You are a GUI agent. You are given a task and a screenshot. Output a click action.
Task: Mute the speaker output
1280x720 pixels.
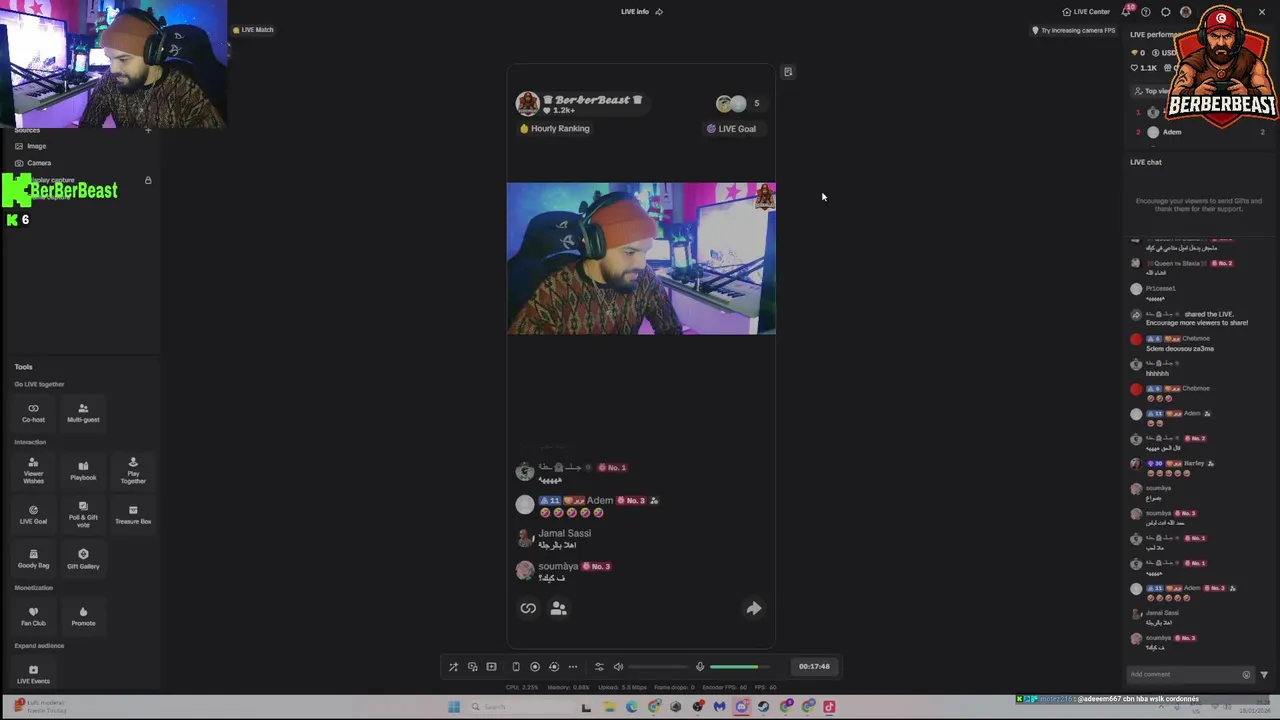point(618,667)
